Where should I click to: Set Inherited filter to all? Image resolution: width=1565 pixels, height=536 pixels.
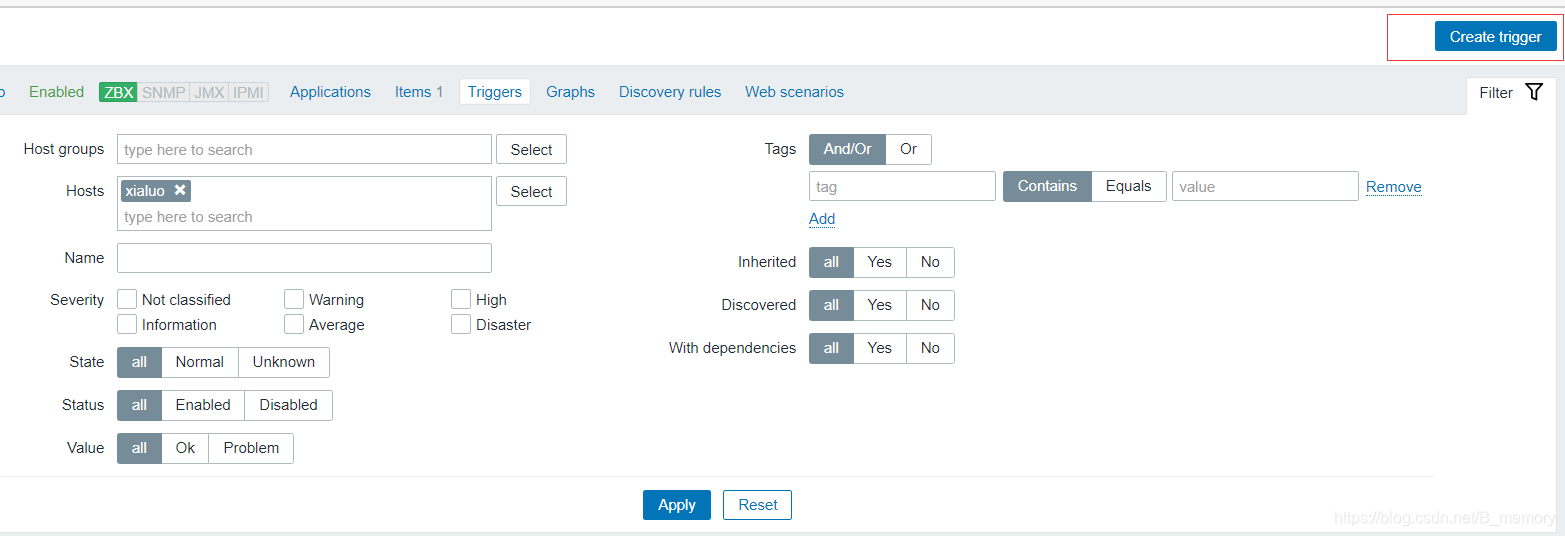tap(831, 262)
